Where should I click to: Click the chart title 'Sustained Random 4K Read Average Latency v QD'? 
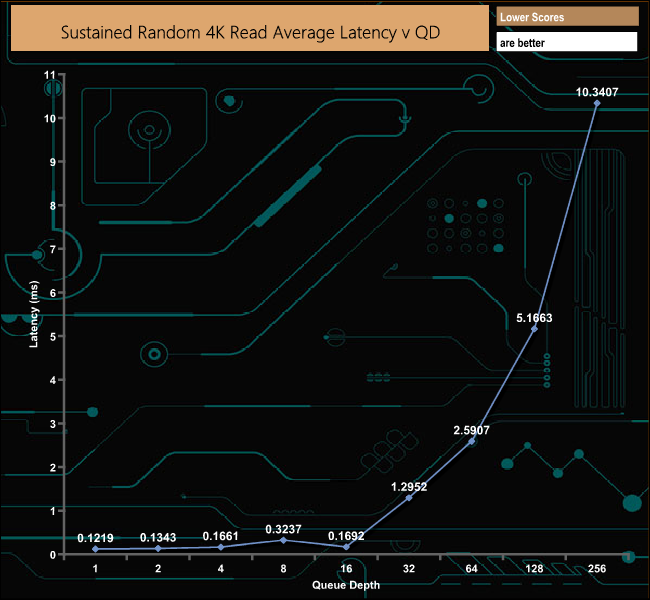[250, 32]
